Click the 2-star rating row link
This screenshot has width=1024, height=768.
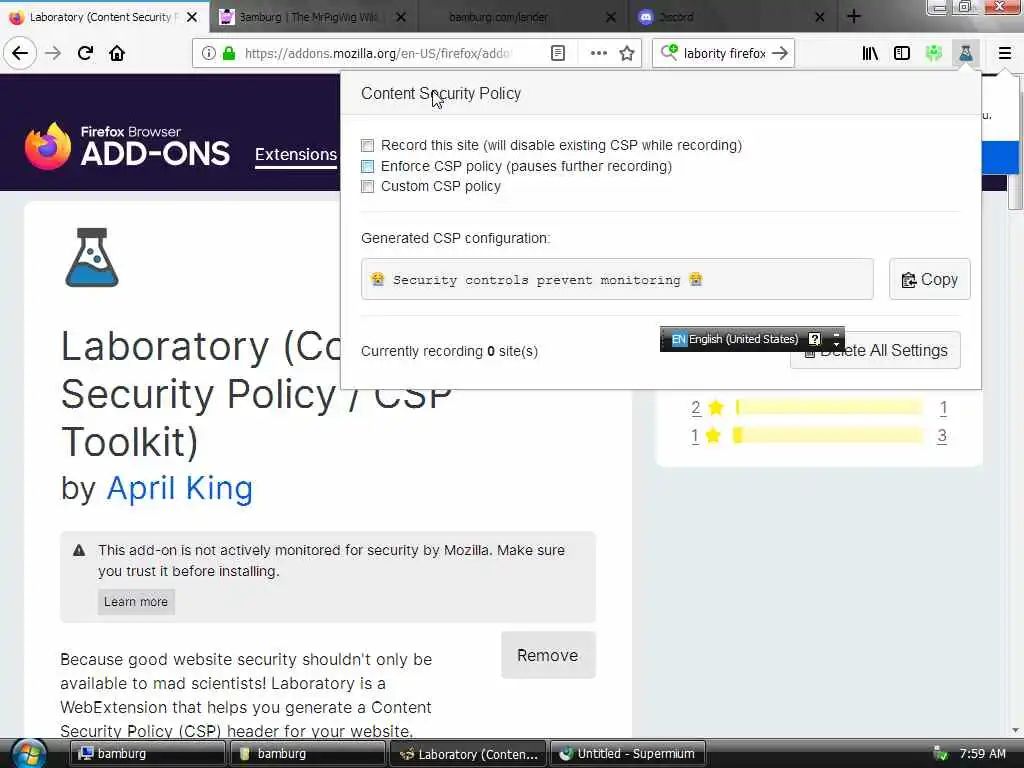pyautogui.click(x=696, y=408)
